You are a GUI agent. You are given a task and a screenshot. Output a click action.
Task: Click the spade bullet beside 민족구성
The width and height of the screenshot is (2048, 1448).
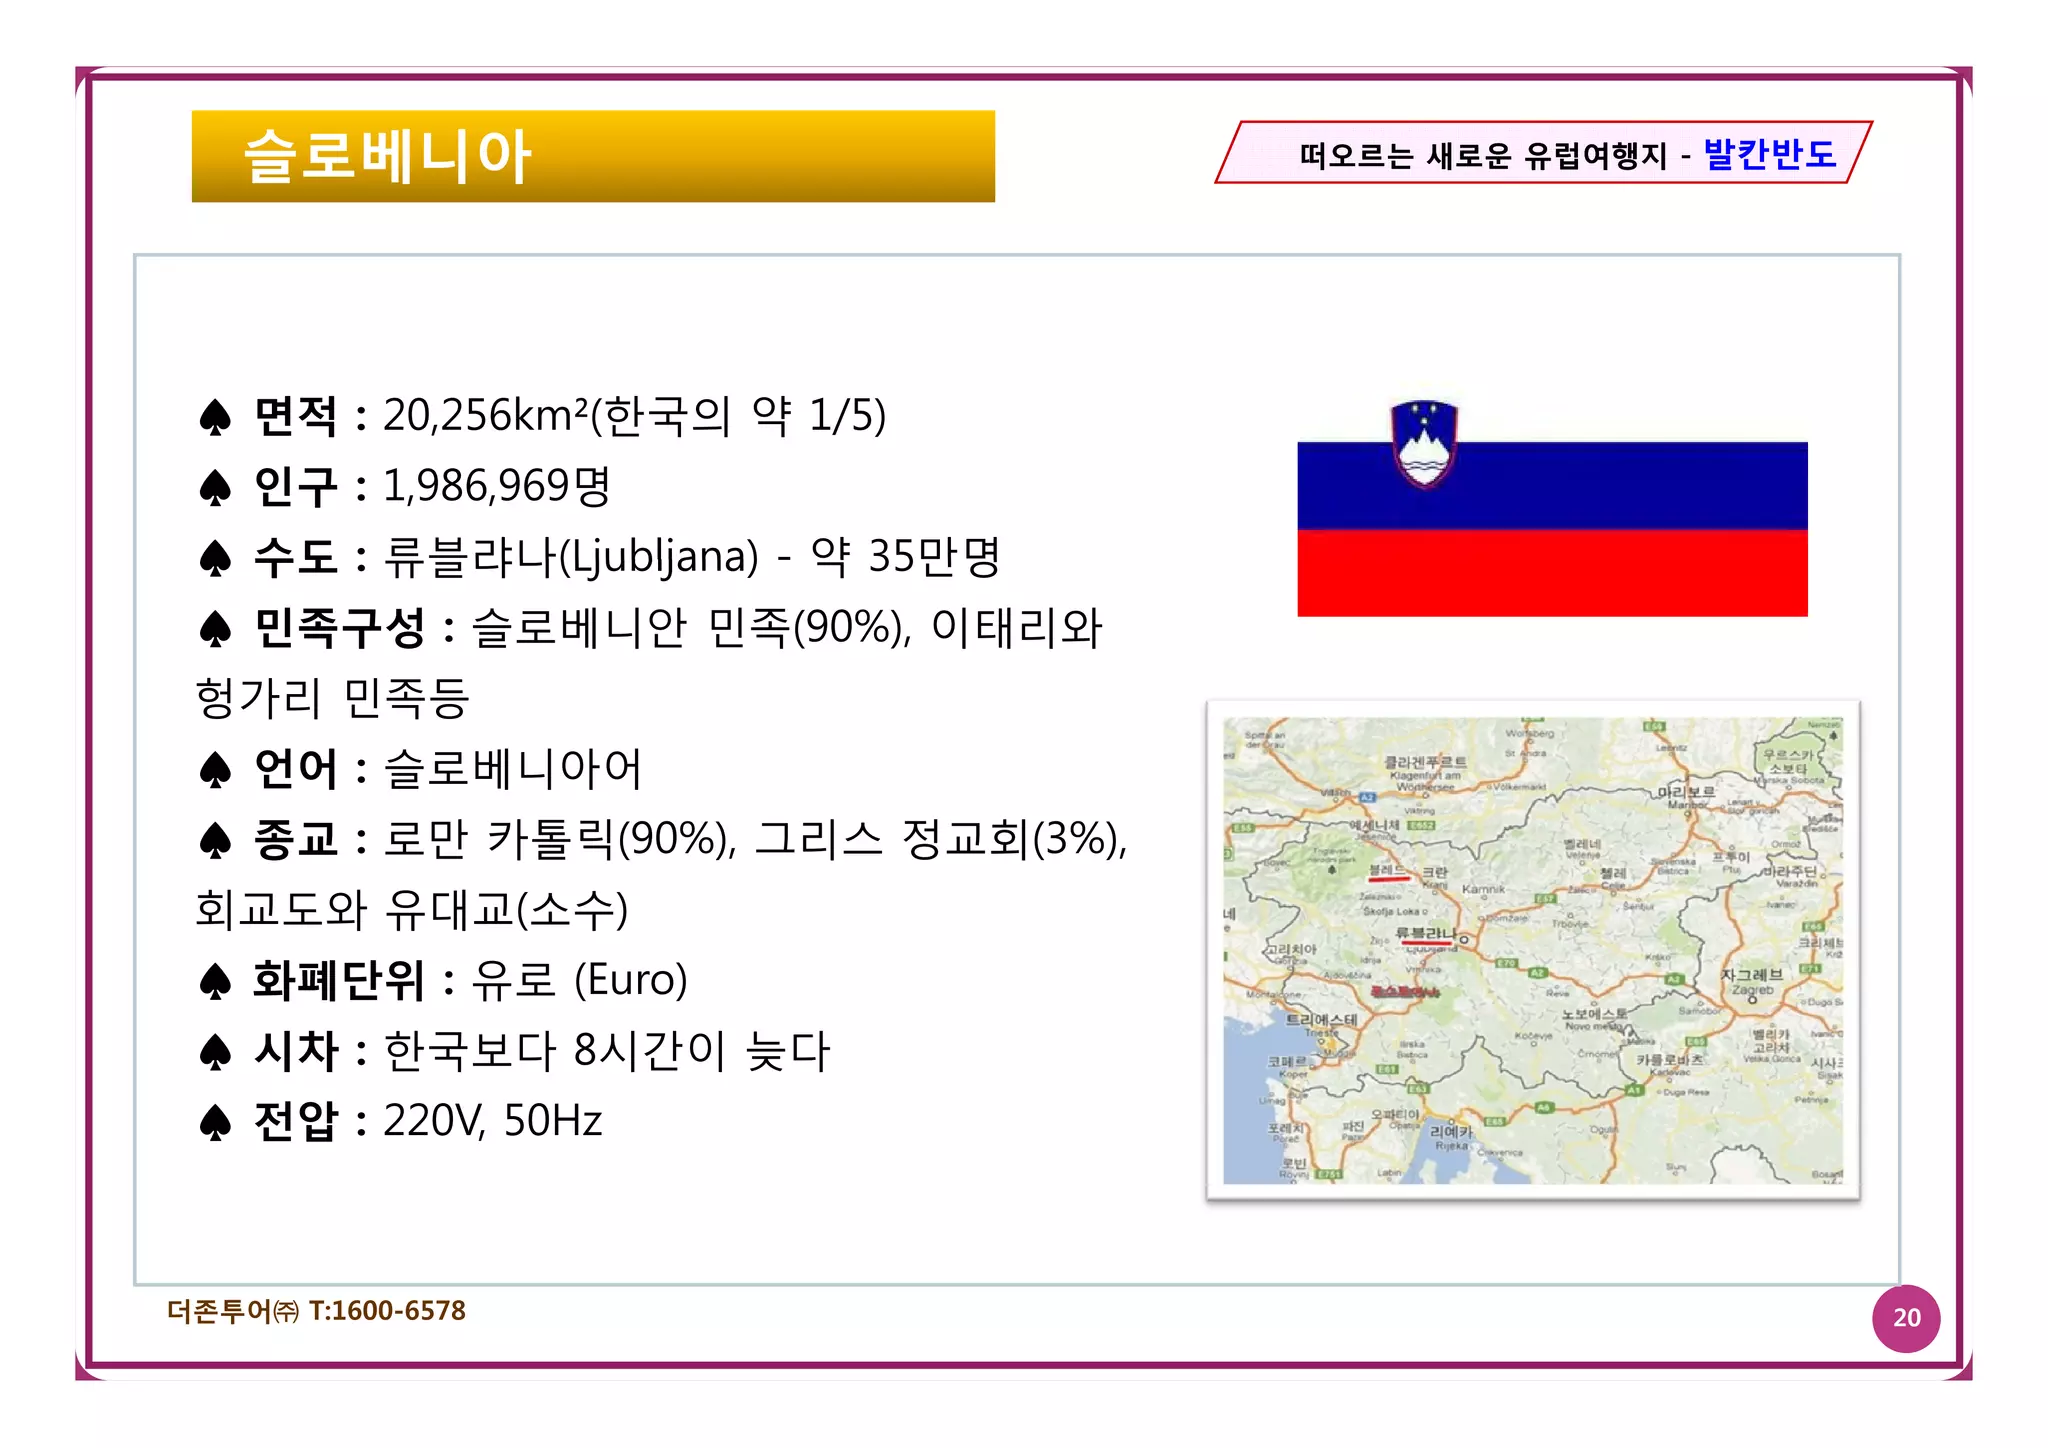click(x=215, y=629)
